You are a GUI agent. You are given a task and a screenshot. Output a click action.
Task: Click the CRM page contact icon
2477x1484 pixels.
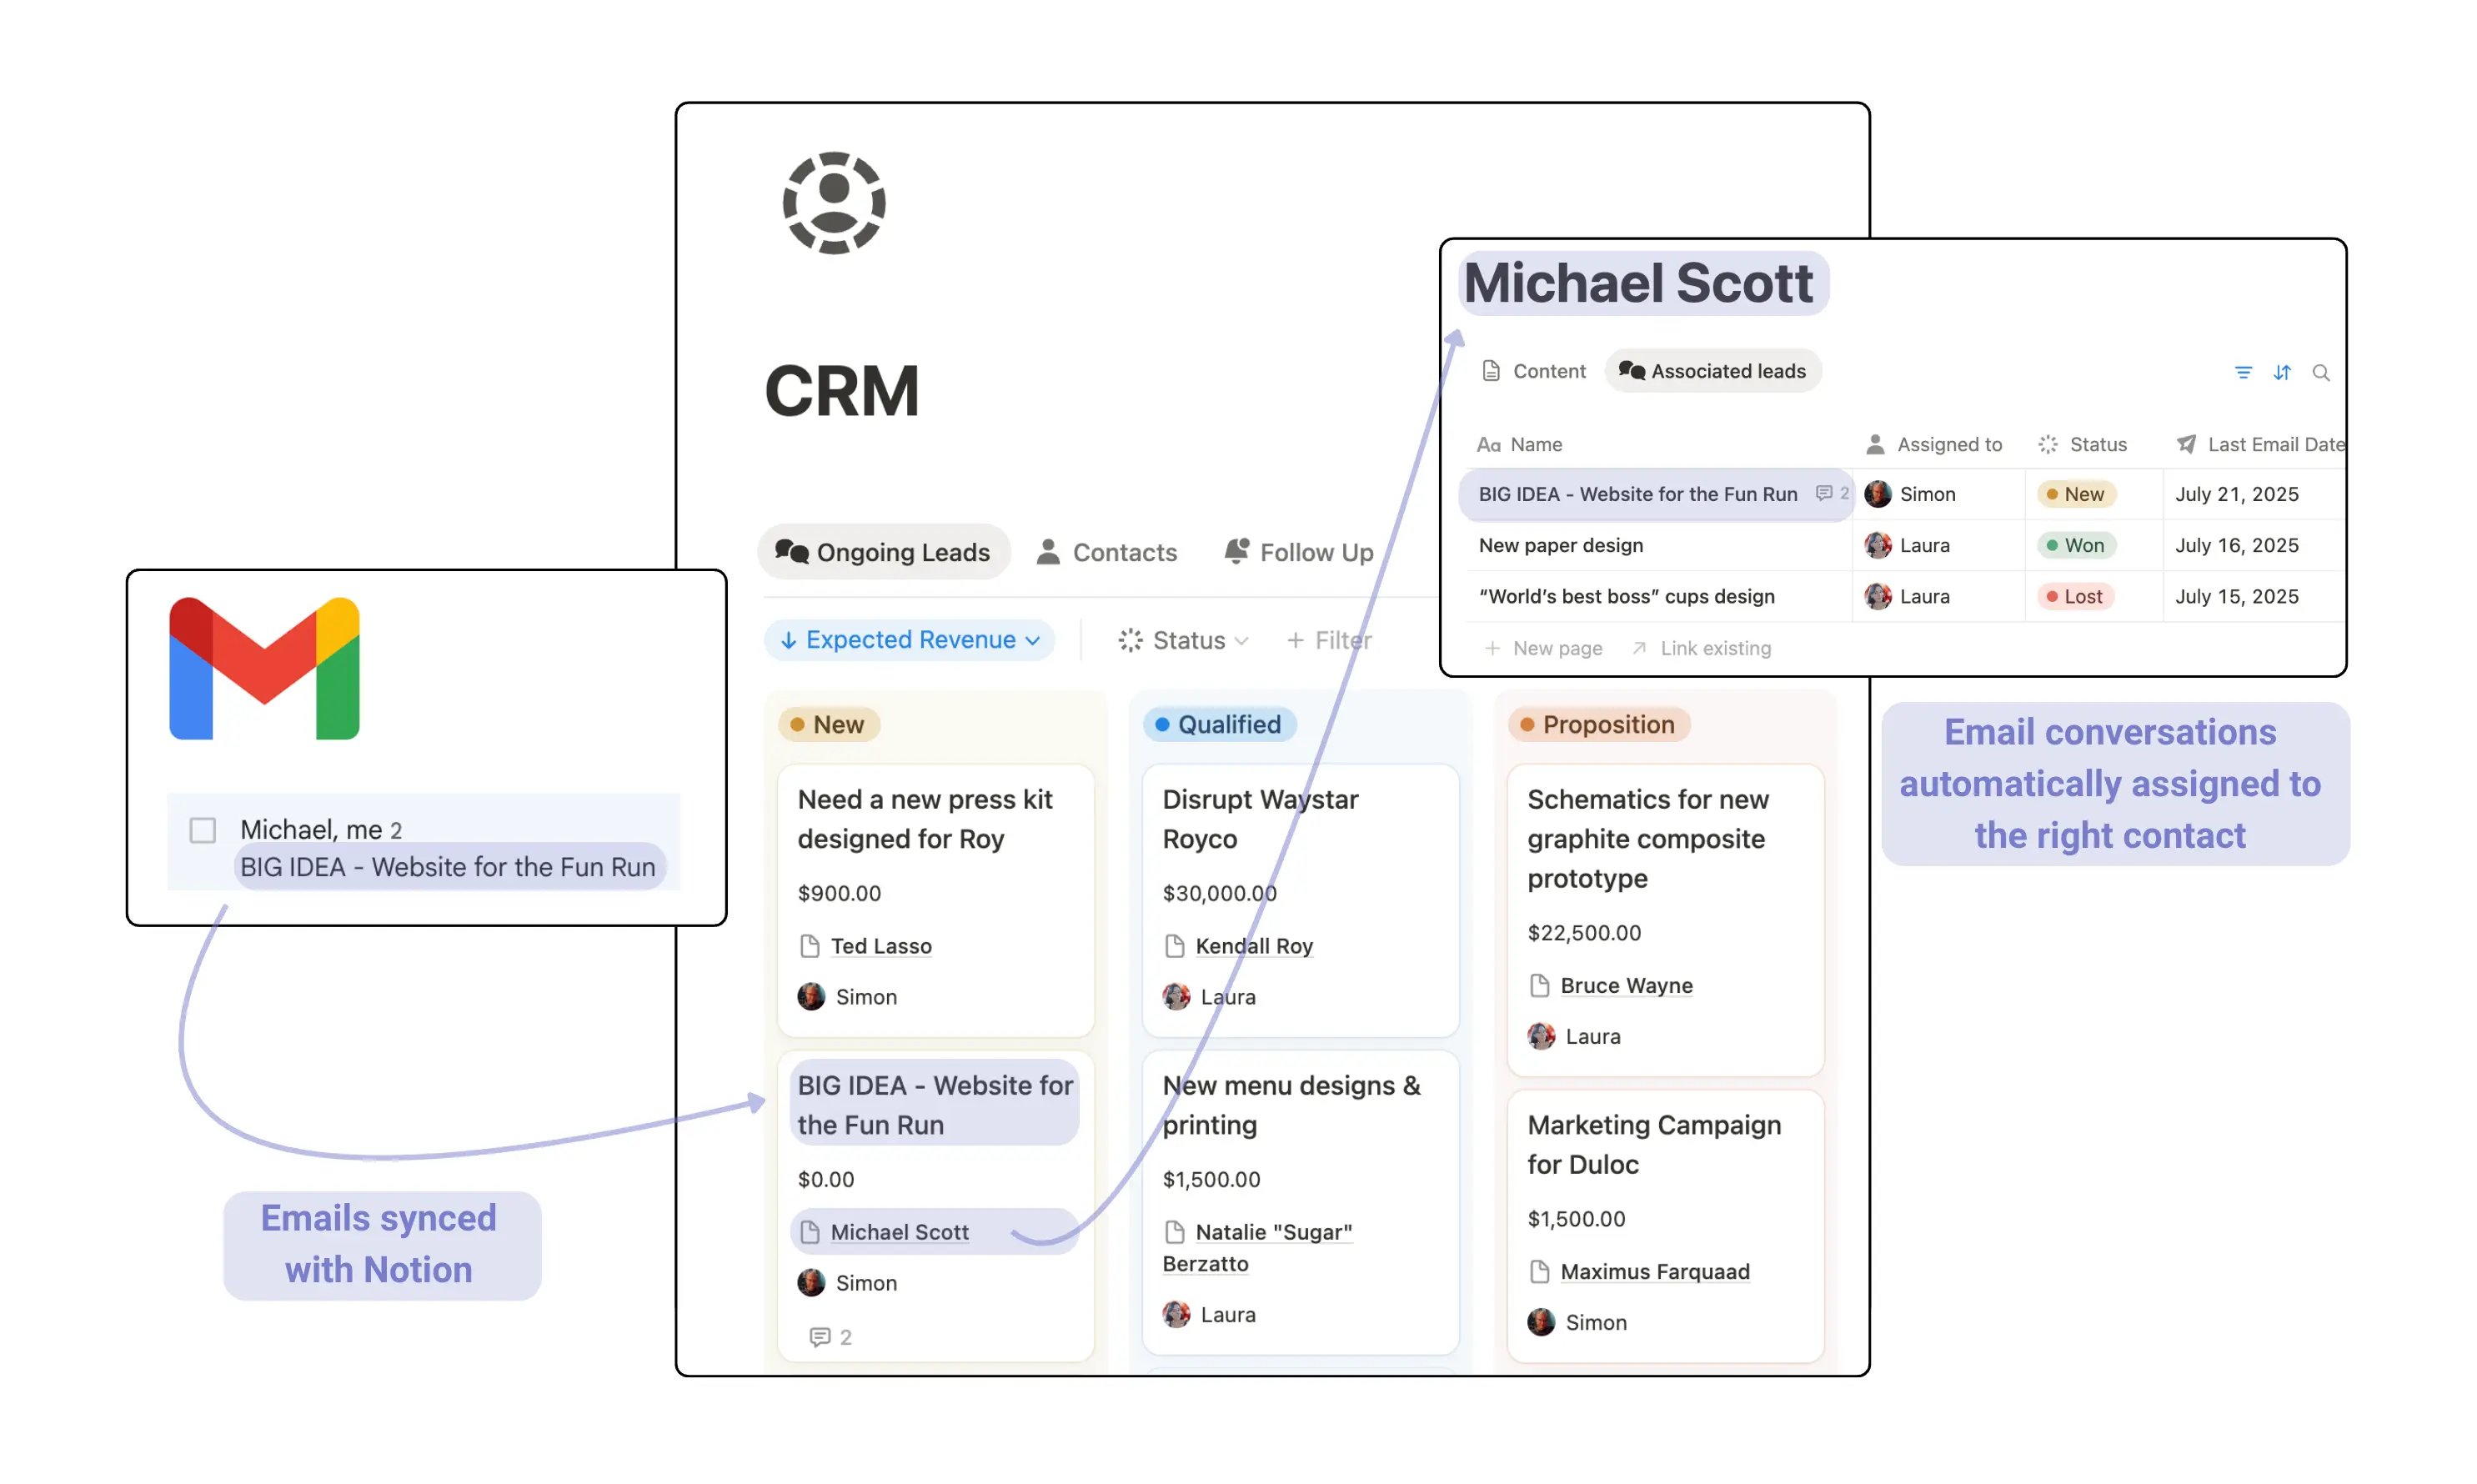click(x=833, y=203)
